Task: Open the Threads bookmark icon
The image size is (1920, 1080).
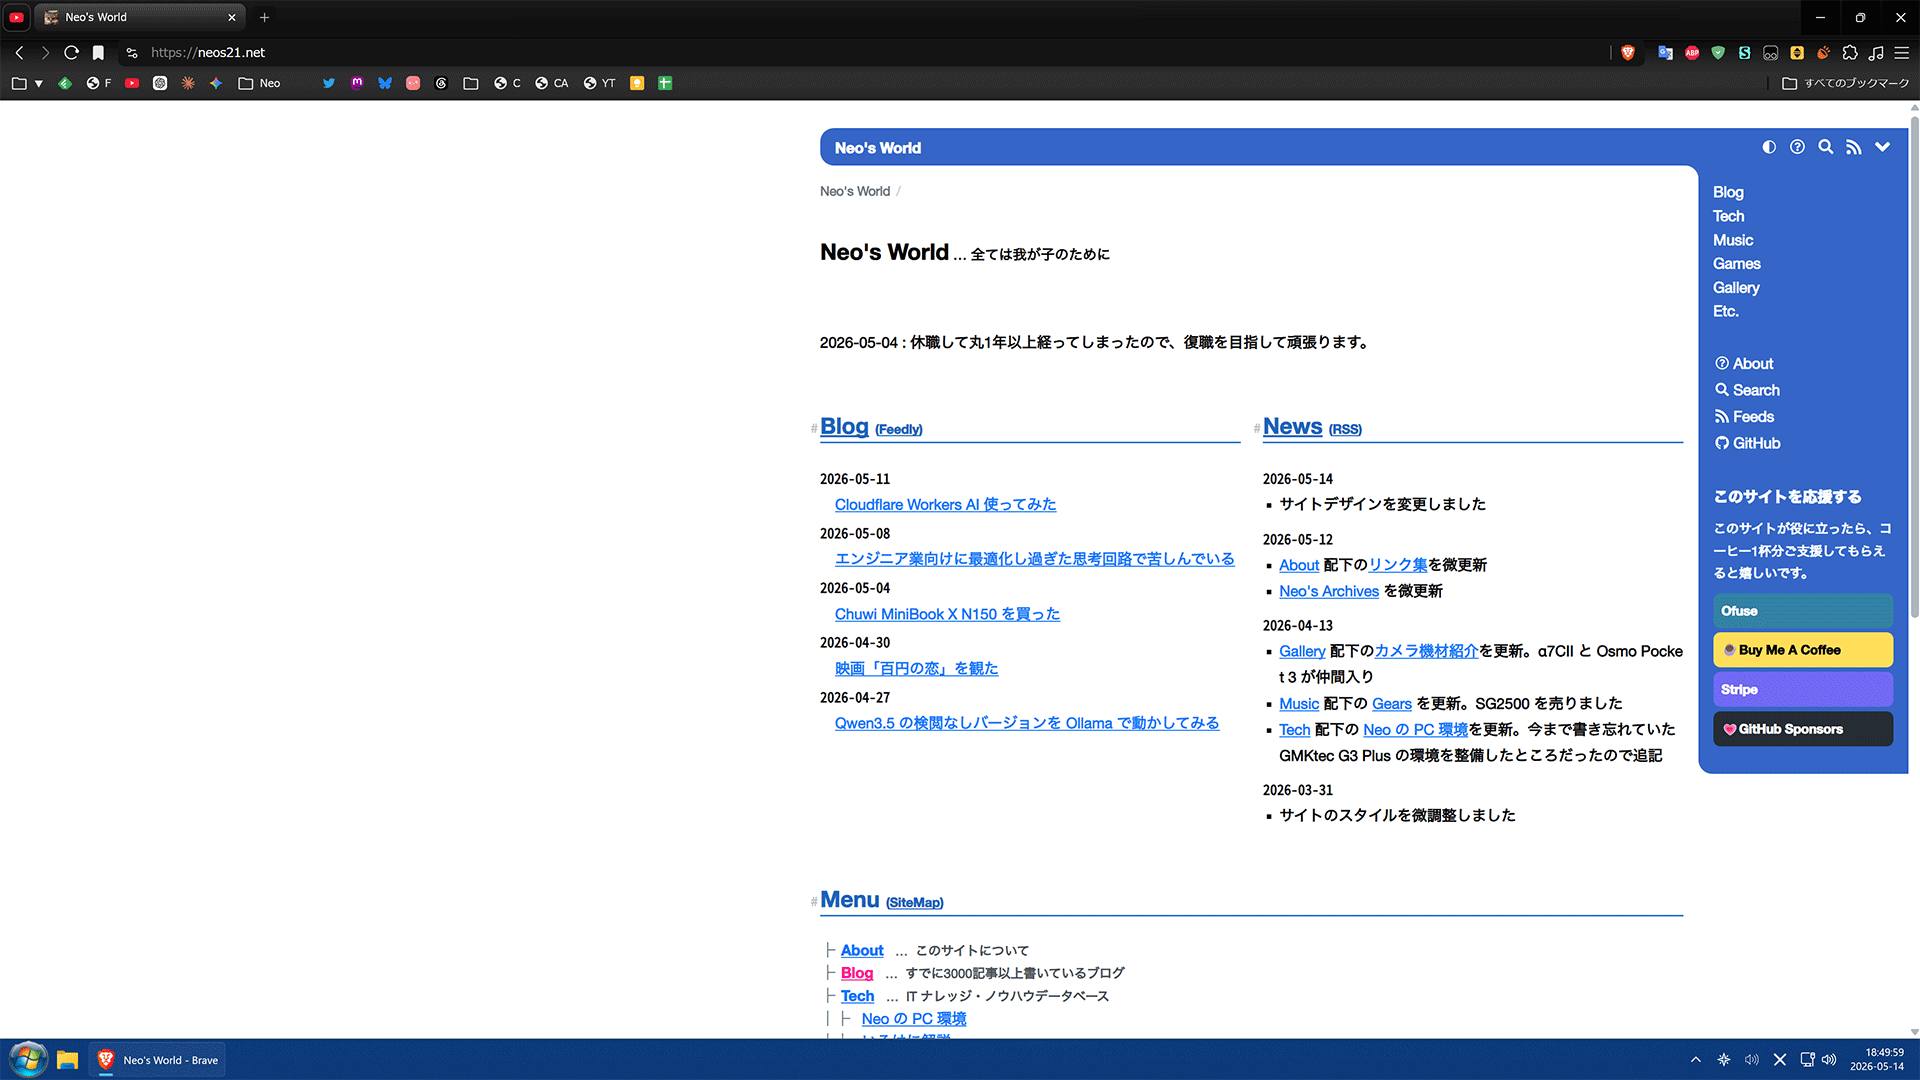Action: (x=441, y=83)
